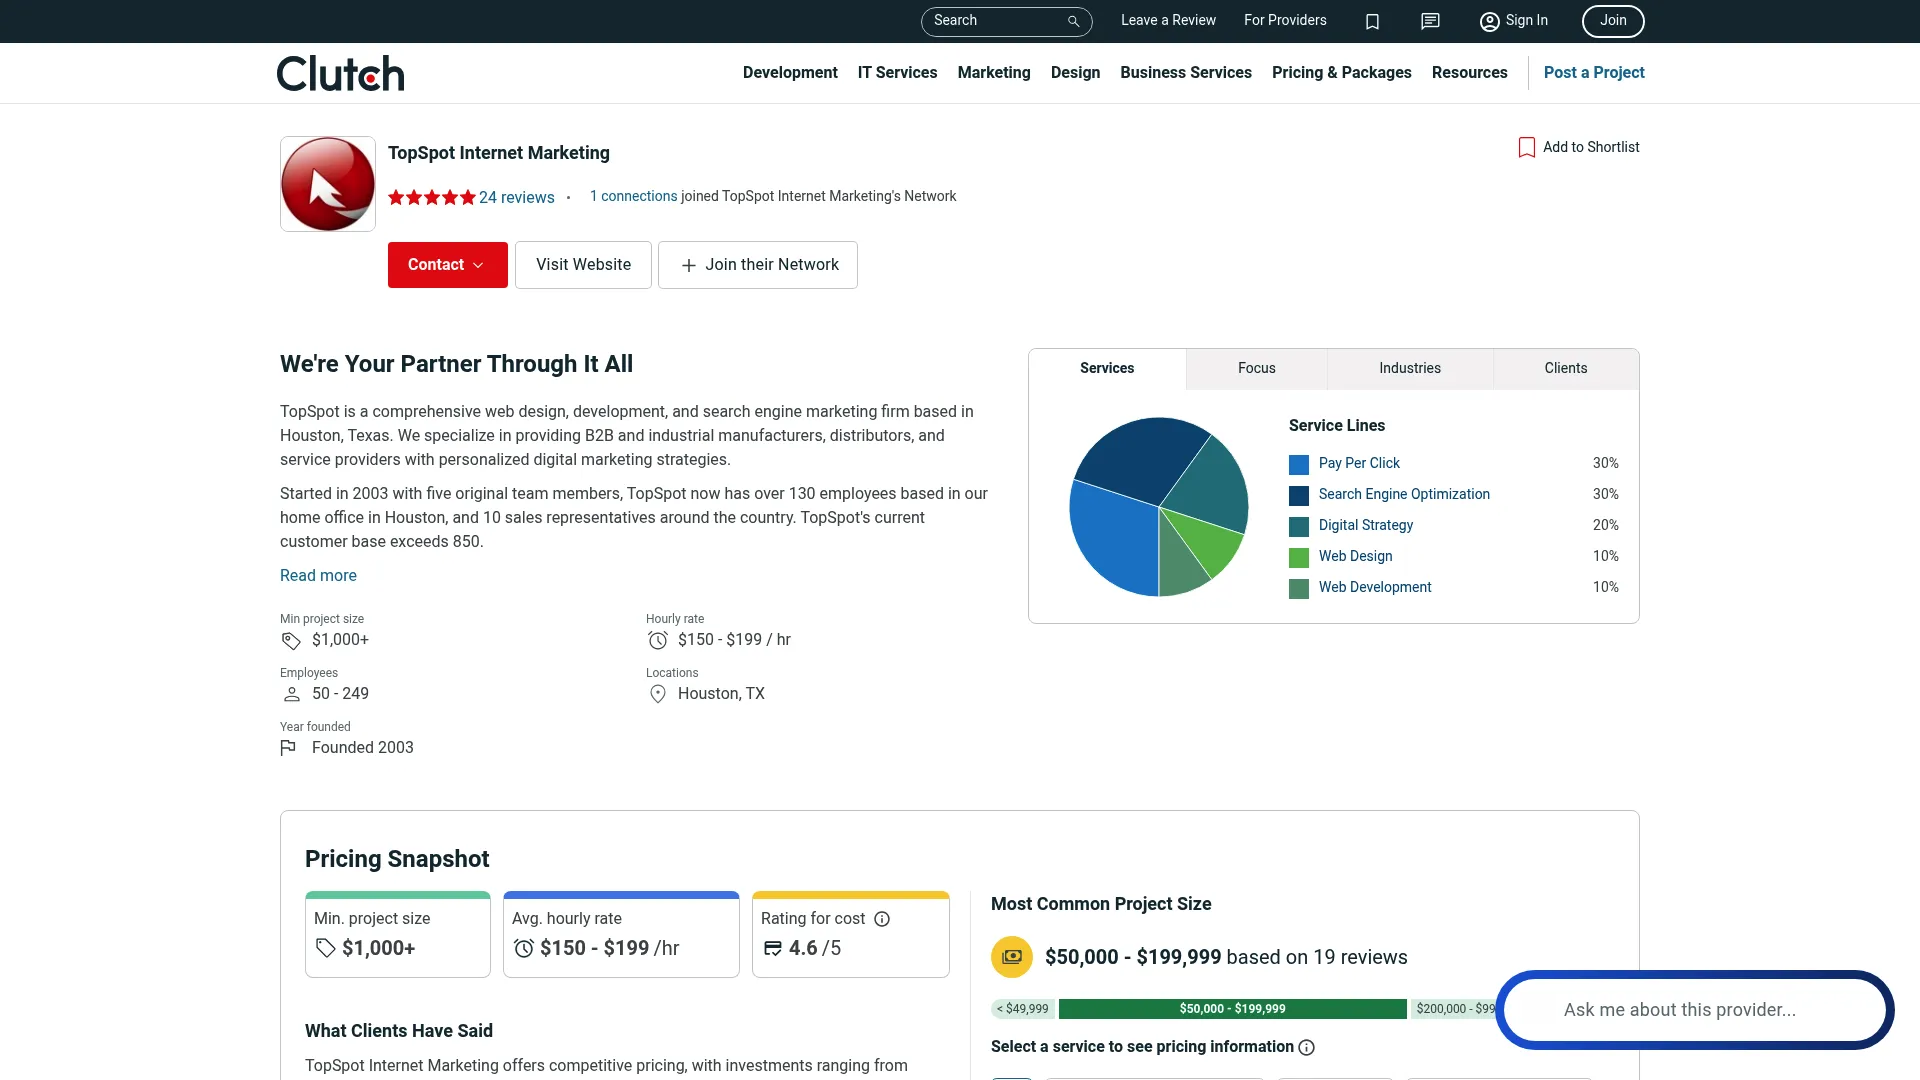The image size is (1920, 1080).
Task: Open the Clients tab
Action: click(x=1565, y=368)
